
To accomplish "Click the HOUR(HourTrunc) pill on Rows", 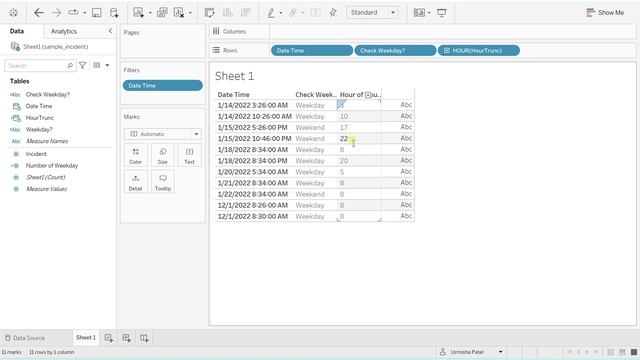I will [479, 51].
